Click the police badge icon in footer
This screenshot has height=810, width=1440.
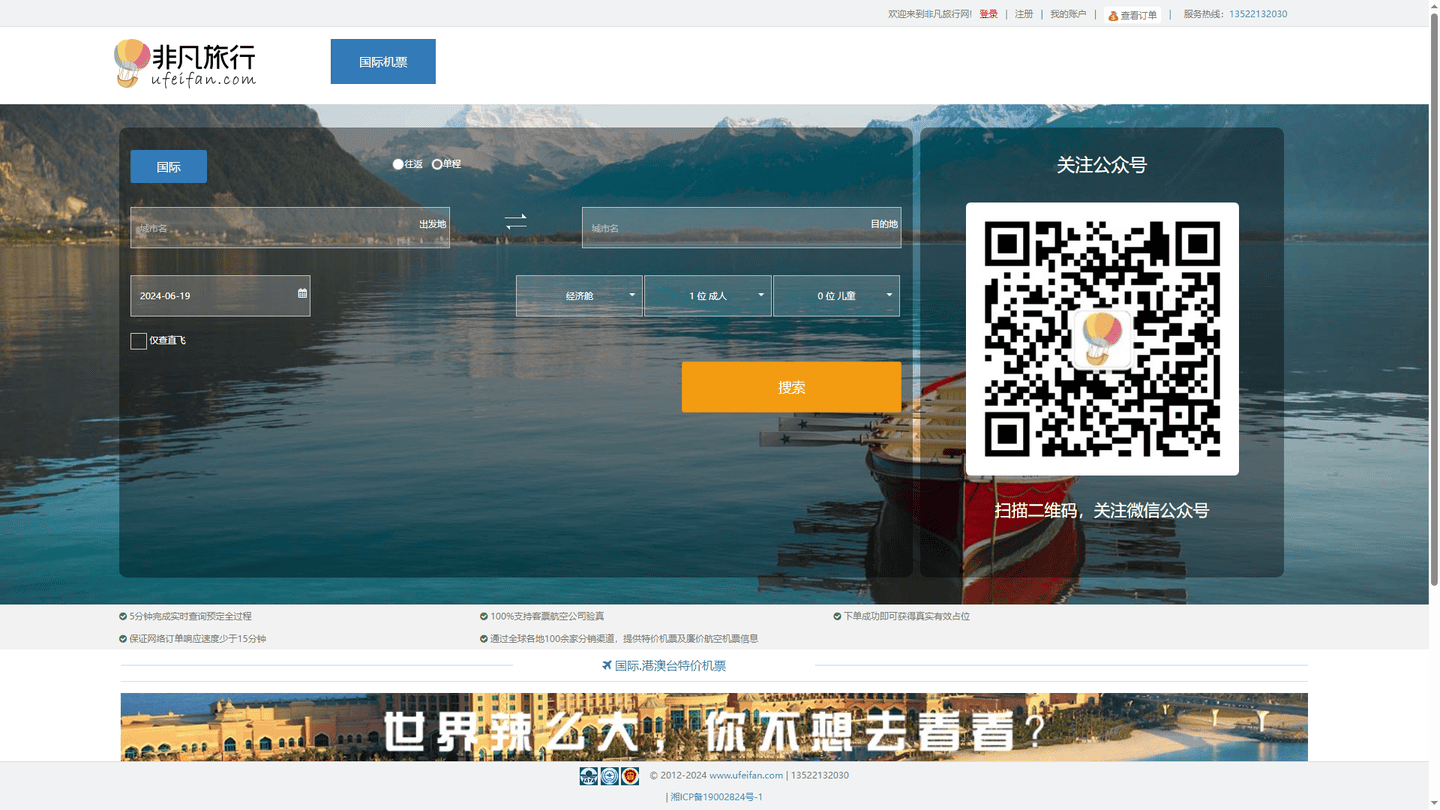click(630, 776)
